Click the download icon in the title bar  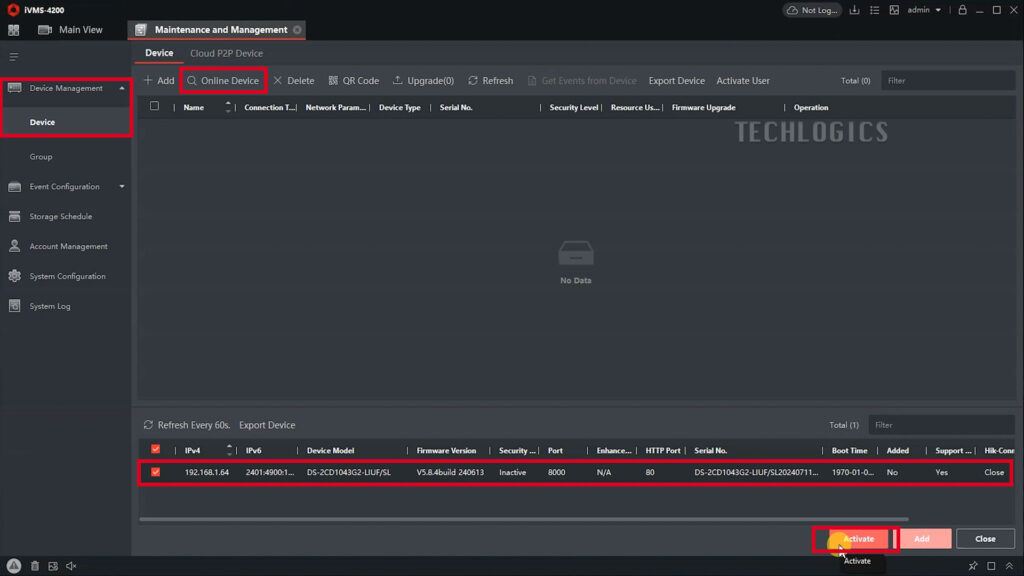(x=854, y=10)
